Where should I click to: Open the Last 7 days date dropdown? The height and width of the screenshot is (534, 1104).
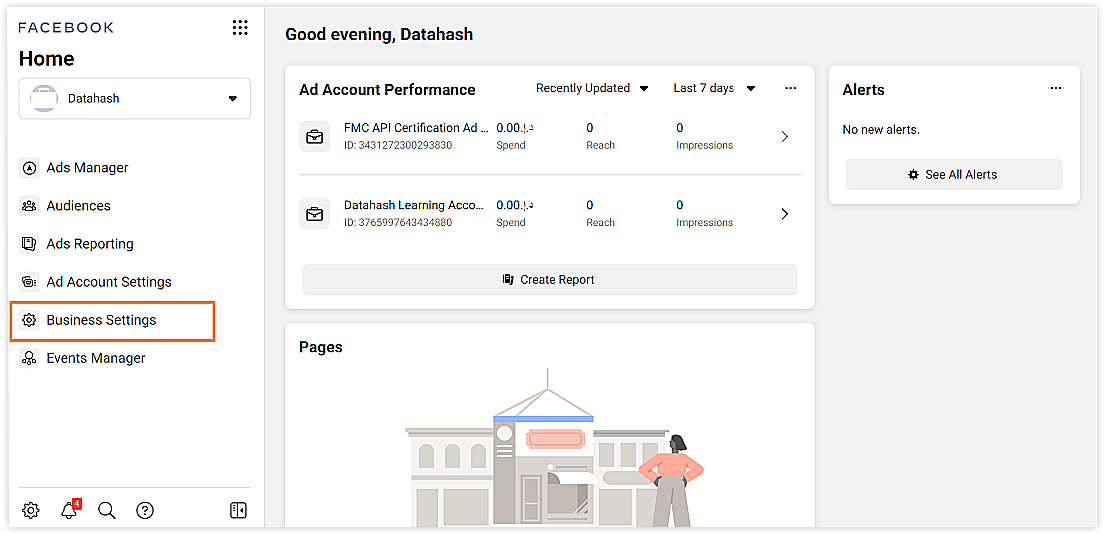click(x=714, y=88)
